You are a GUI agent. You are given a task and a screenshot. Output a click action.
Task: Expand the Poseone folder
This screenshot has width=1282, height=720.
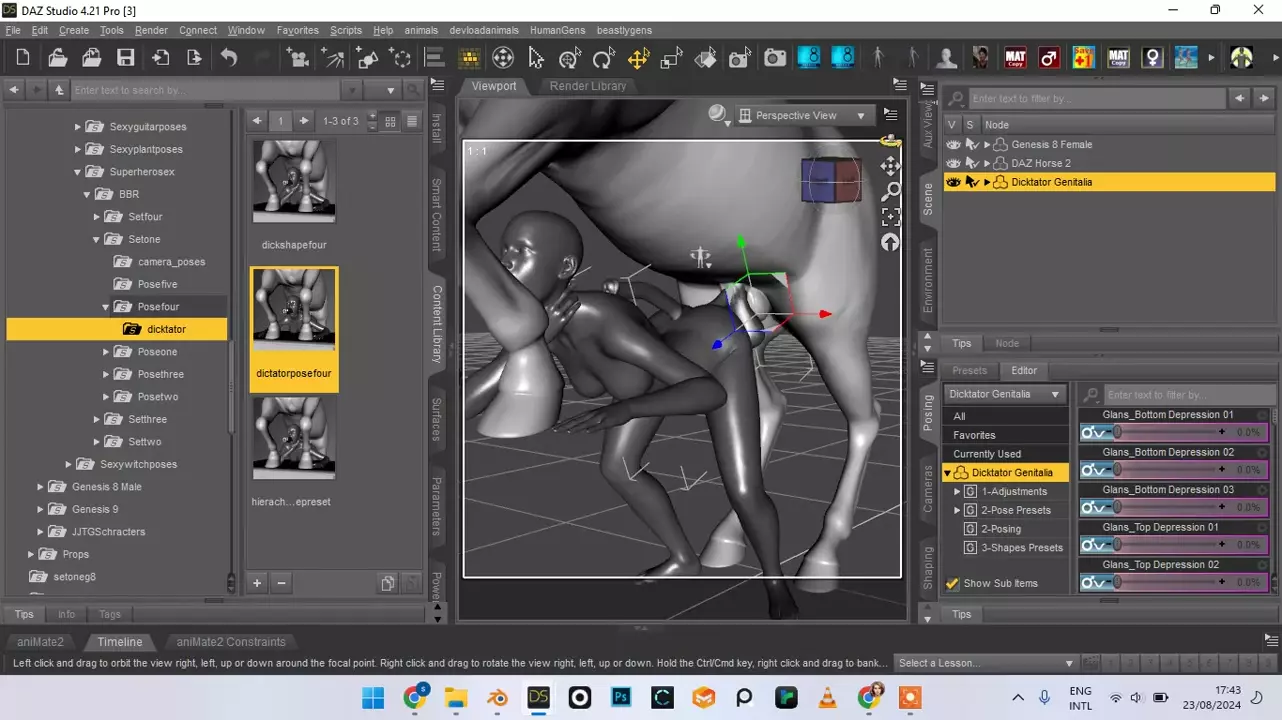(x=106, y=352)
